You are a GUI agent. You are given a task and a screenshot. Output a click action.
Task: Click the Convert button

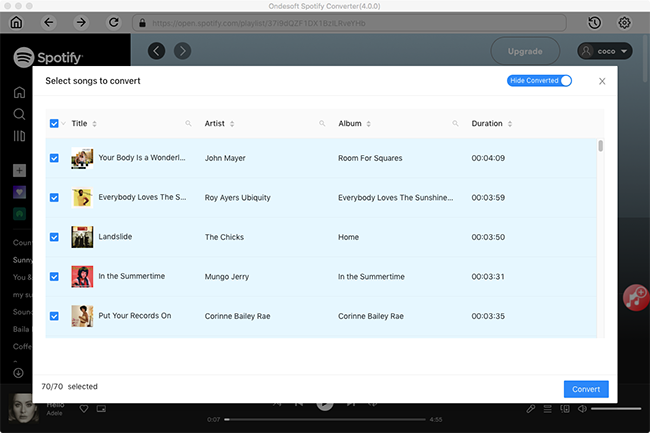pos(586,389)
